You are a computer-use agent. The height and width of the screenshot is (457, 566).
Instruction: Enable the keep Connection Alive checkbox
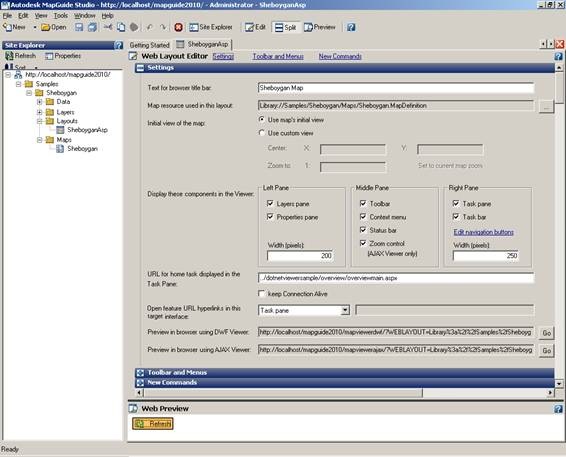pyautogui.click(x=262, y=293)
